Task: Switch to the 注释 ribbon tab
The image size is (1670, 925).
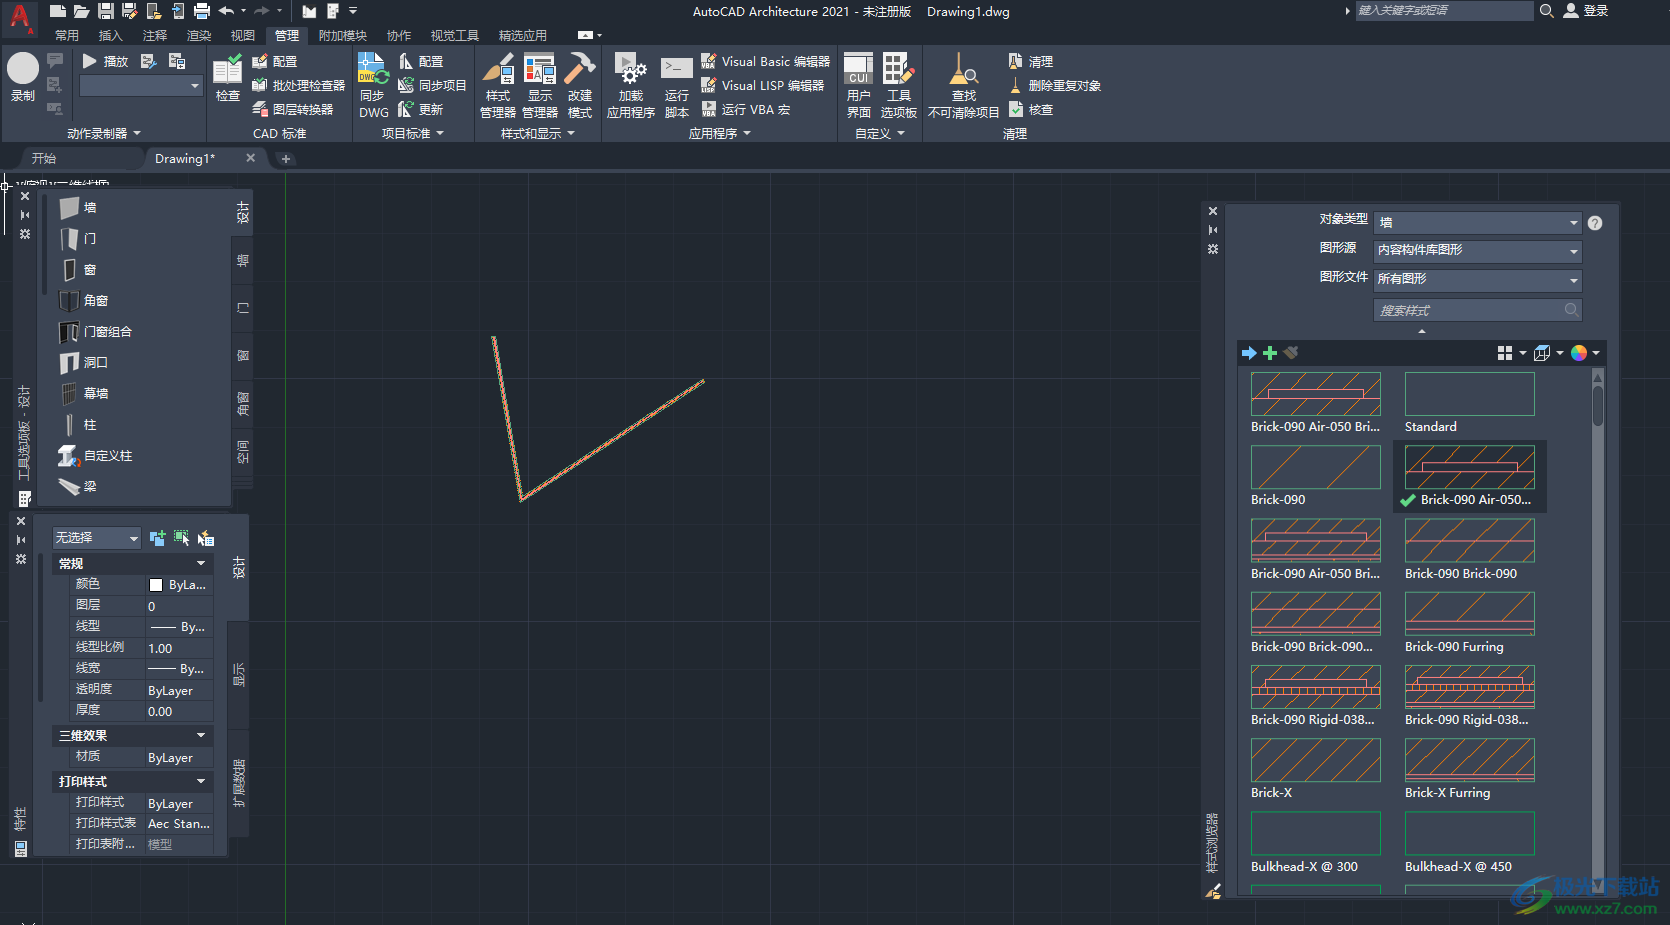Action: coord(155,35)
